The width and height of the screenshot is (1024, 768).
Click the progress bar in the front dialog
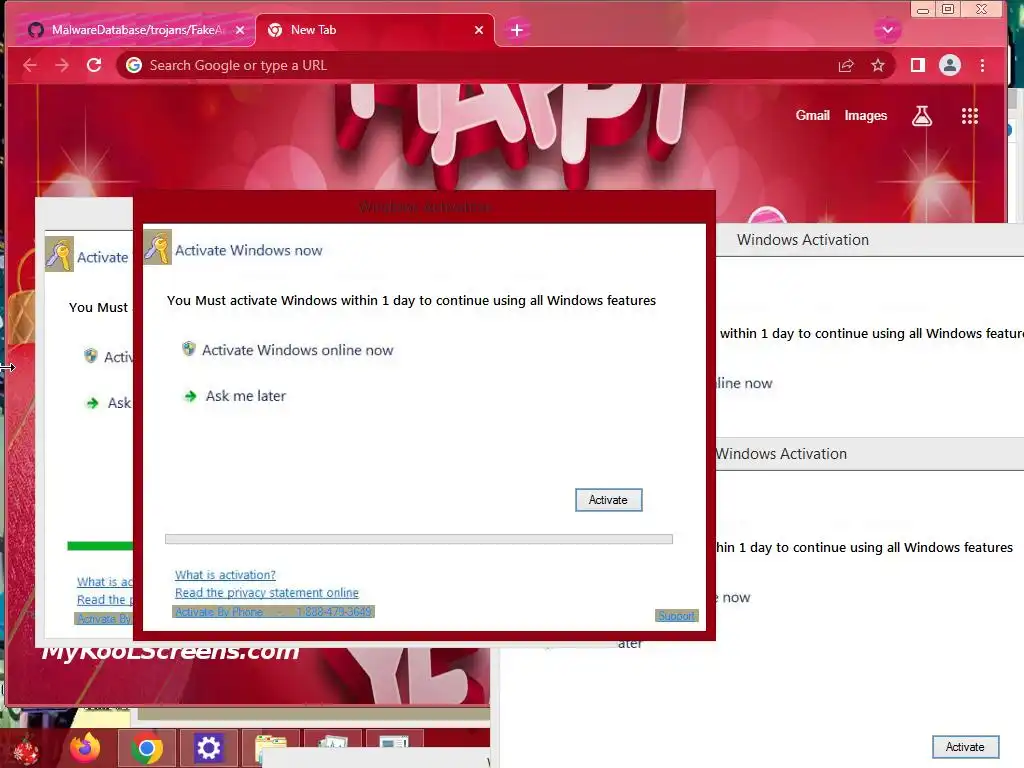click(x=419, y=539)
